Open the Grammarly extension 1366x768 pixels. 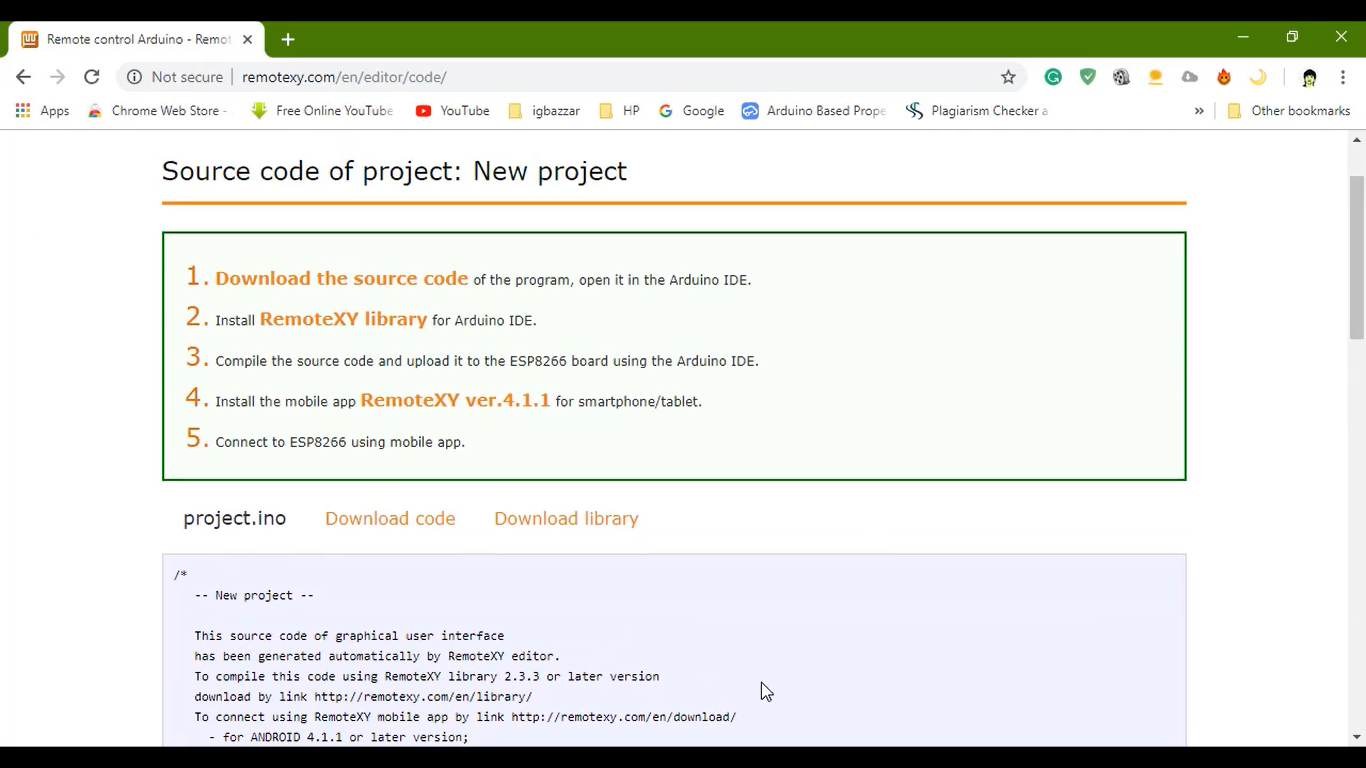pyautogui.click(x=1052, y=77)
